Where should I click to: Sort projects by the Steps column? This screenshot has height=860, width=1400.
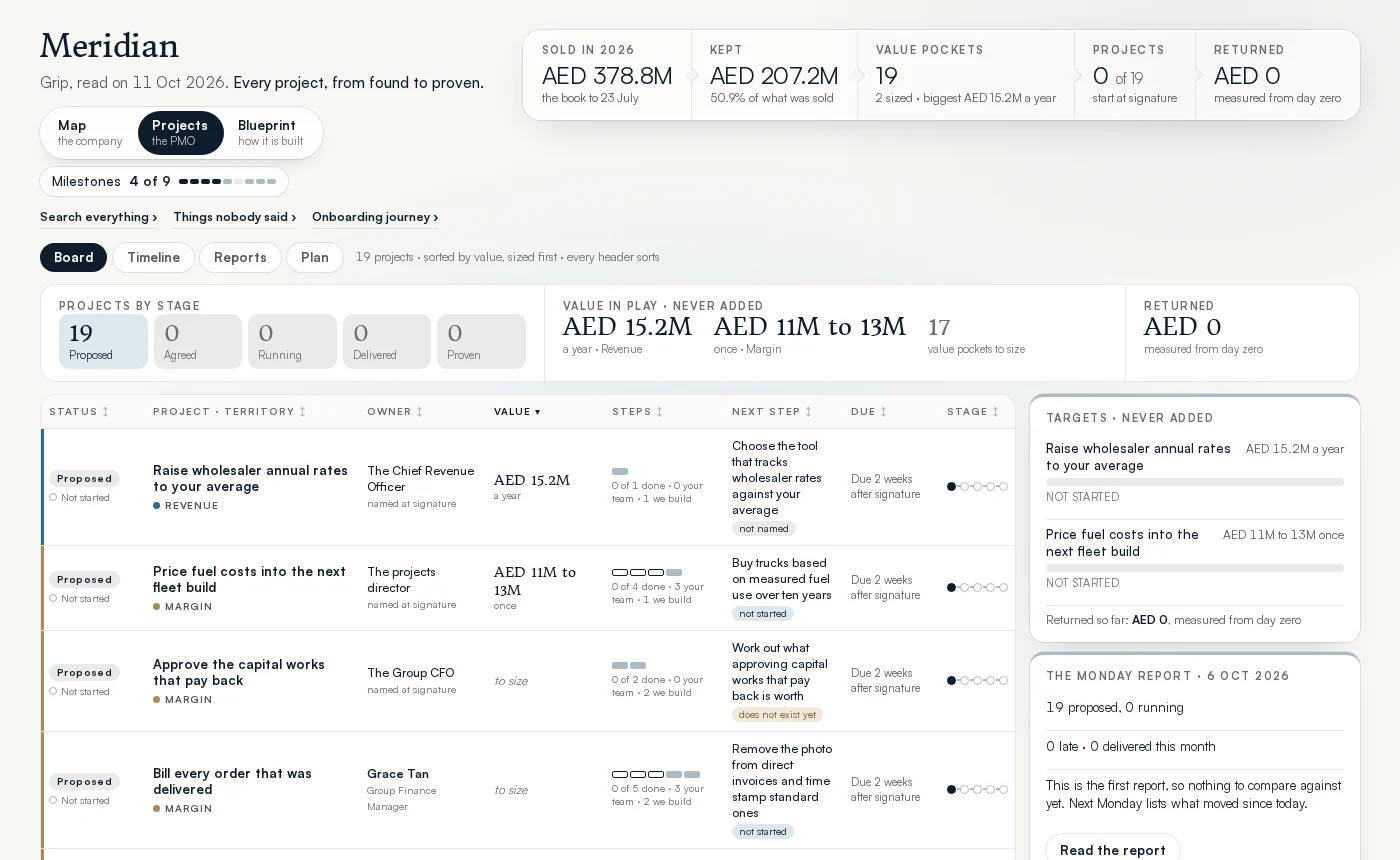(x=637, y=412)
